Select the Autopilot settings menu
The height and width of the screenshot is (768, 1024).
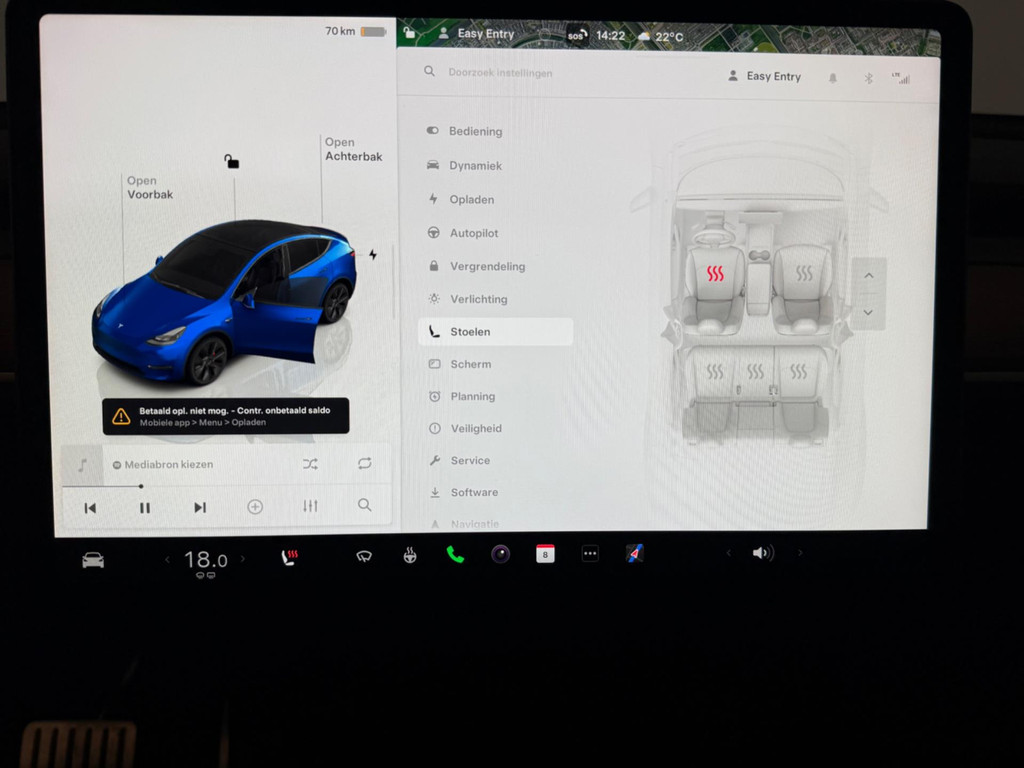(x=473, y=233)
